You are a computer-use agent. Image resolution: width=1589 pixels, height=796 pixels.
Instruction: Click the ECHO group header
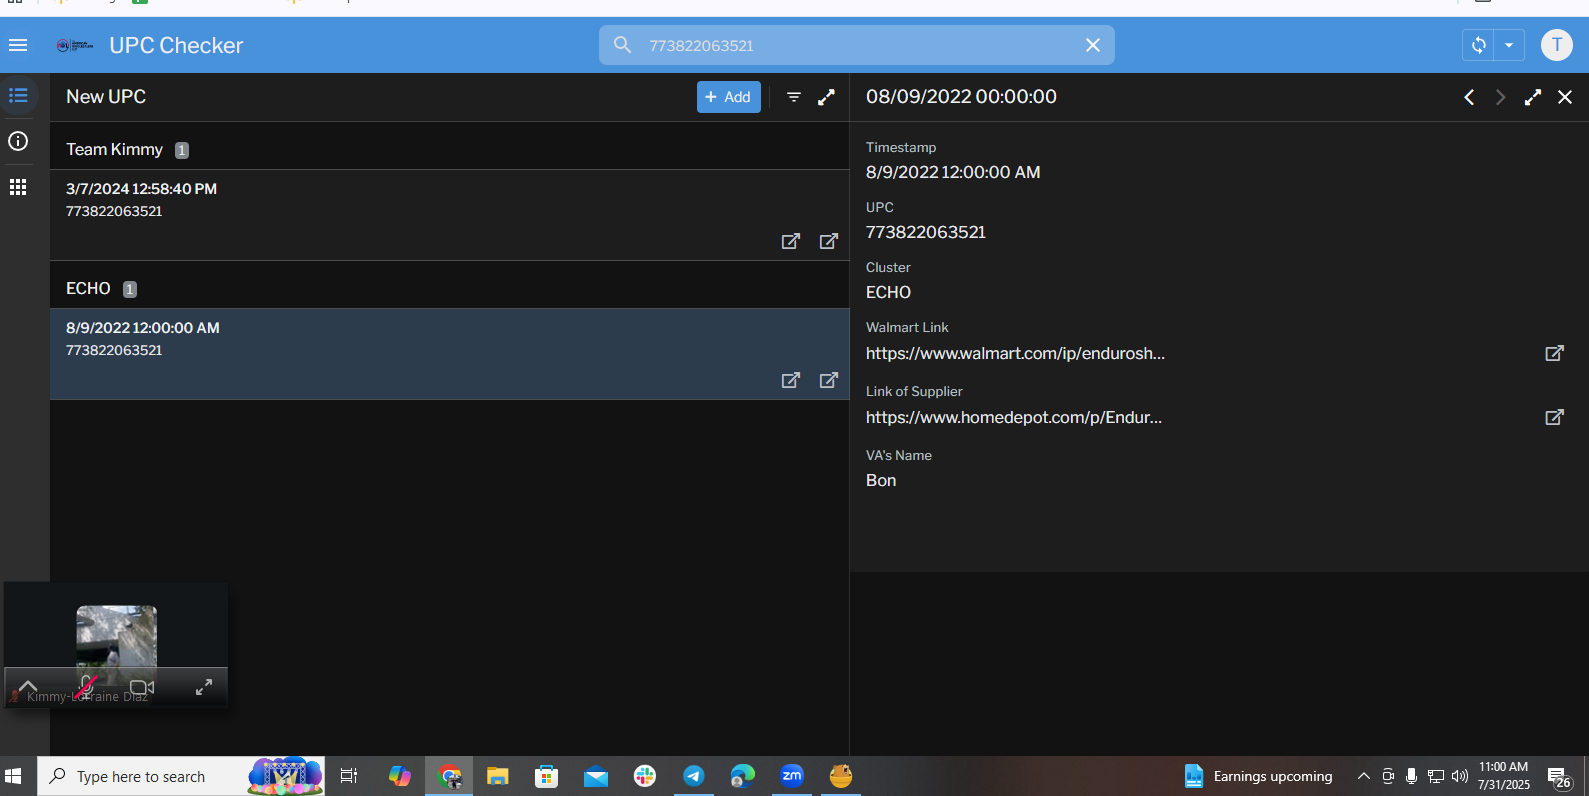pyautogui.click(x=450, y=288)
